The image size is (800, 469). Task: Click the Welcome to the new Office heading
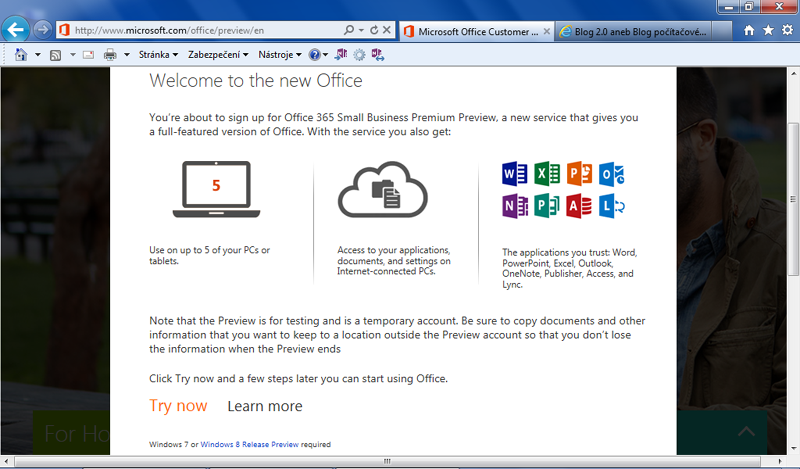click(256, 81)
